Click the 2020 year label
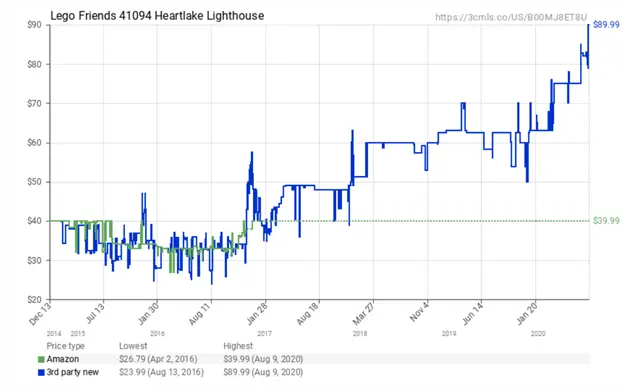 coord(538,334)
